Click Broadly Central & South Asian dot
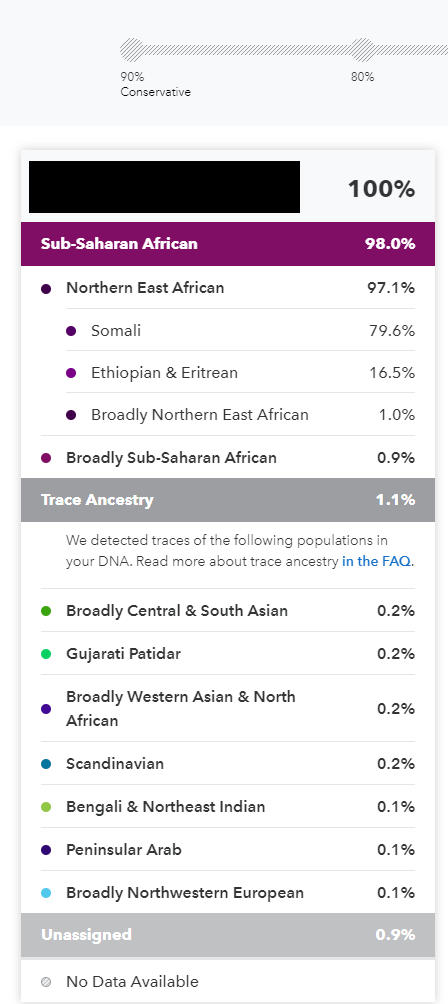Viewport: 448px width, 1004px height. point(46,611)
